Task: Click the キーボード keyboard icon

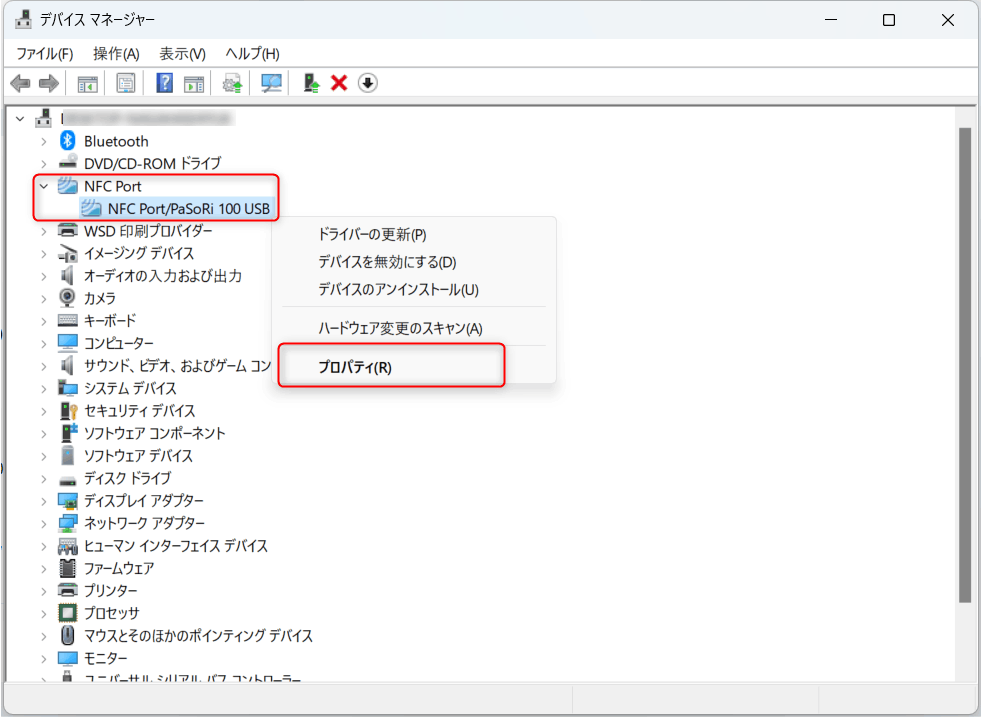Action: click(x=68, y=320)
